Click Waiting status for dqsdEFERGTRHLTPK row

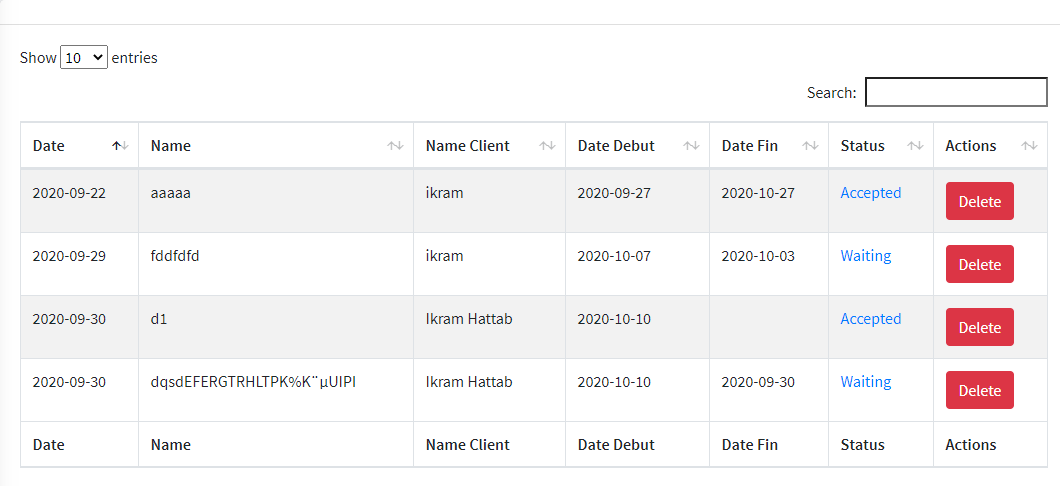point(865,382)
